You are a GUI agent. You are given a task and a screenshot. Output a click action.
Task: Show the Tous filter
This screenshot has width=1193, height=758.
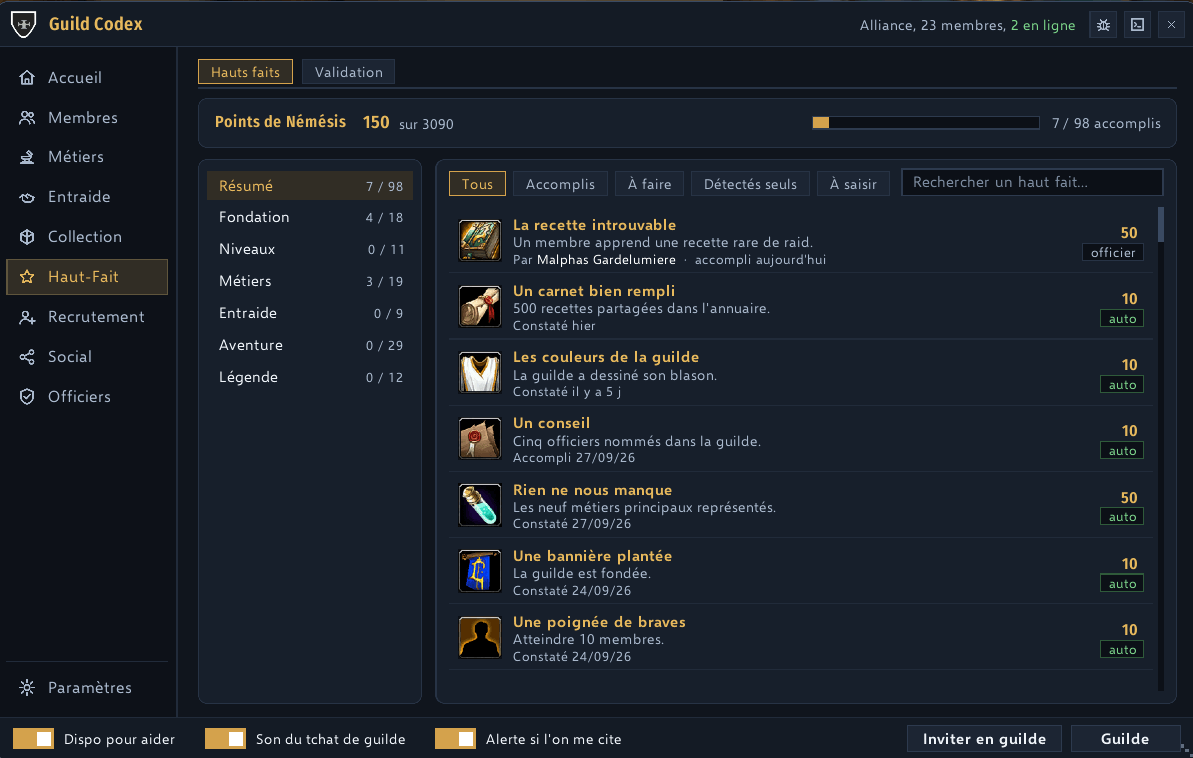tap(477, 184)
